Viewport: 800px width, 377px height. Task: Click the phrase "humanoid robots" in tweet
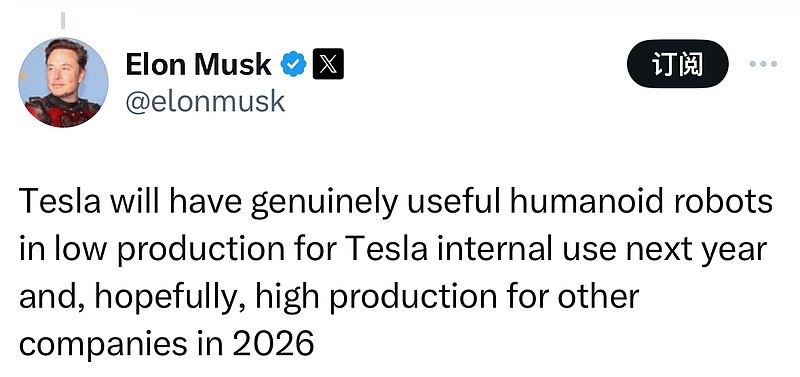click(641, 201)
